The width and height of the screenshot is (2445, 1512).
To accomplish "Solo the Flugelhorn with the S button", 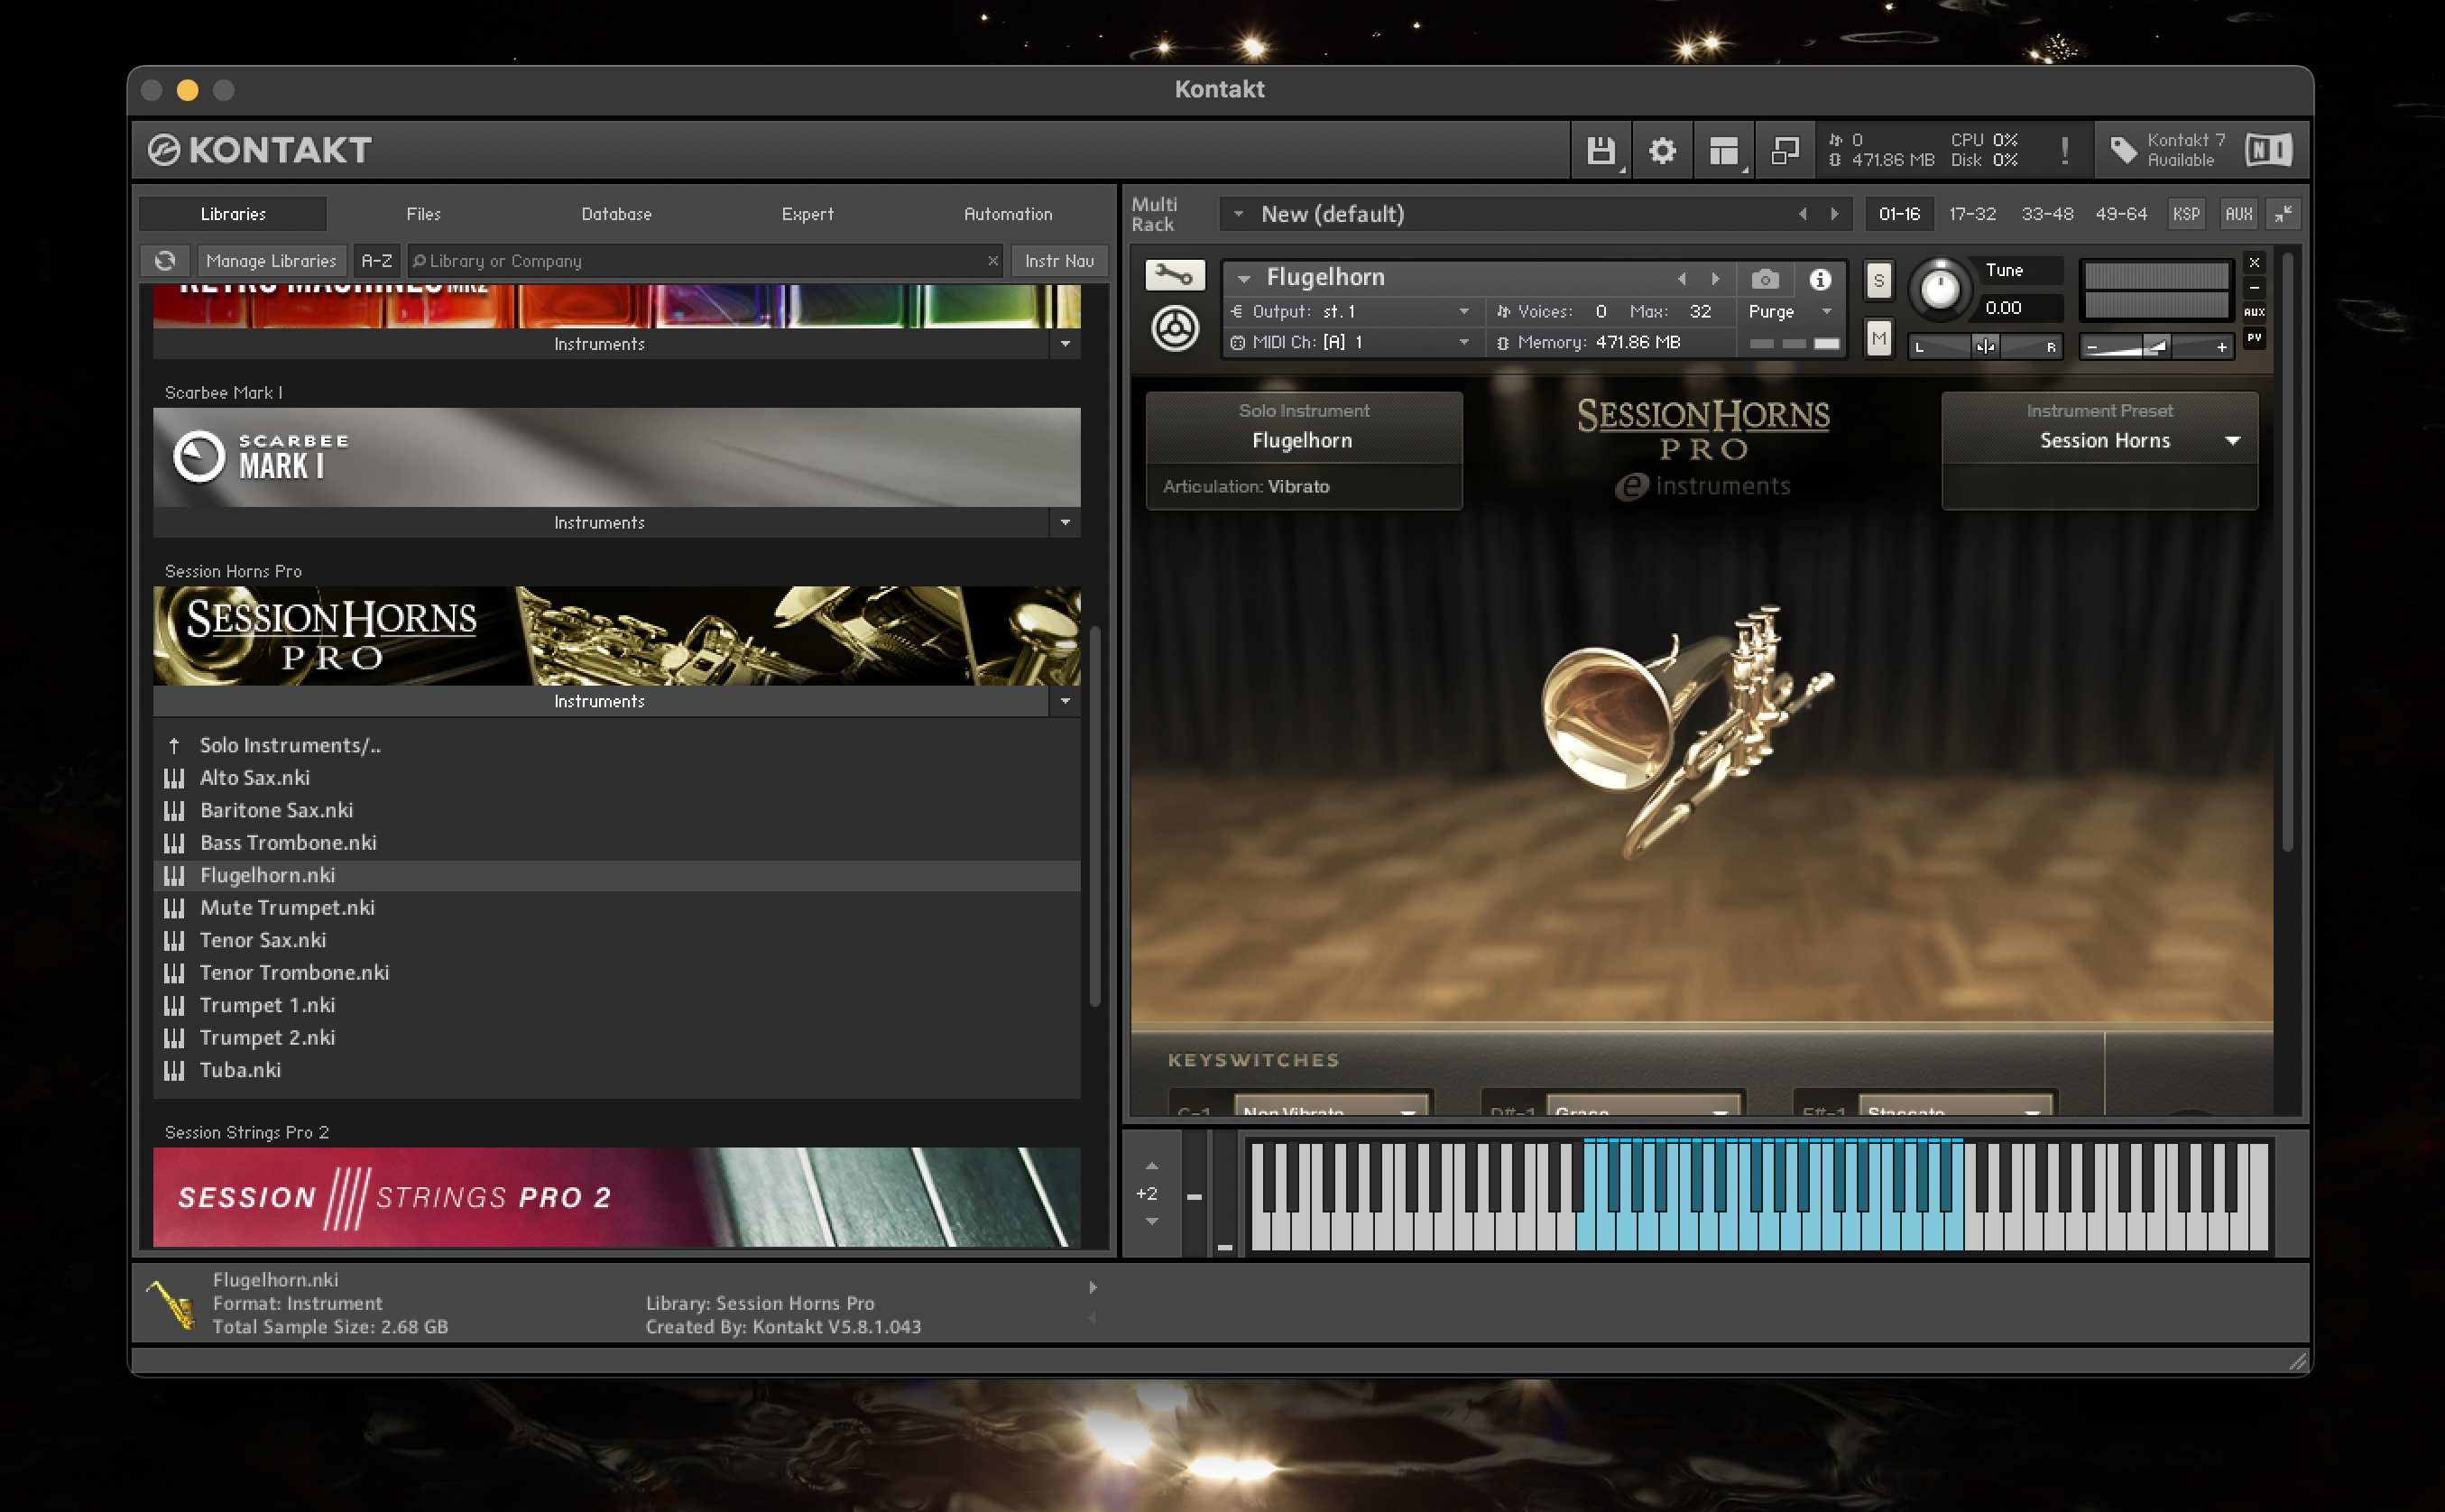I will coord(1878,281).
